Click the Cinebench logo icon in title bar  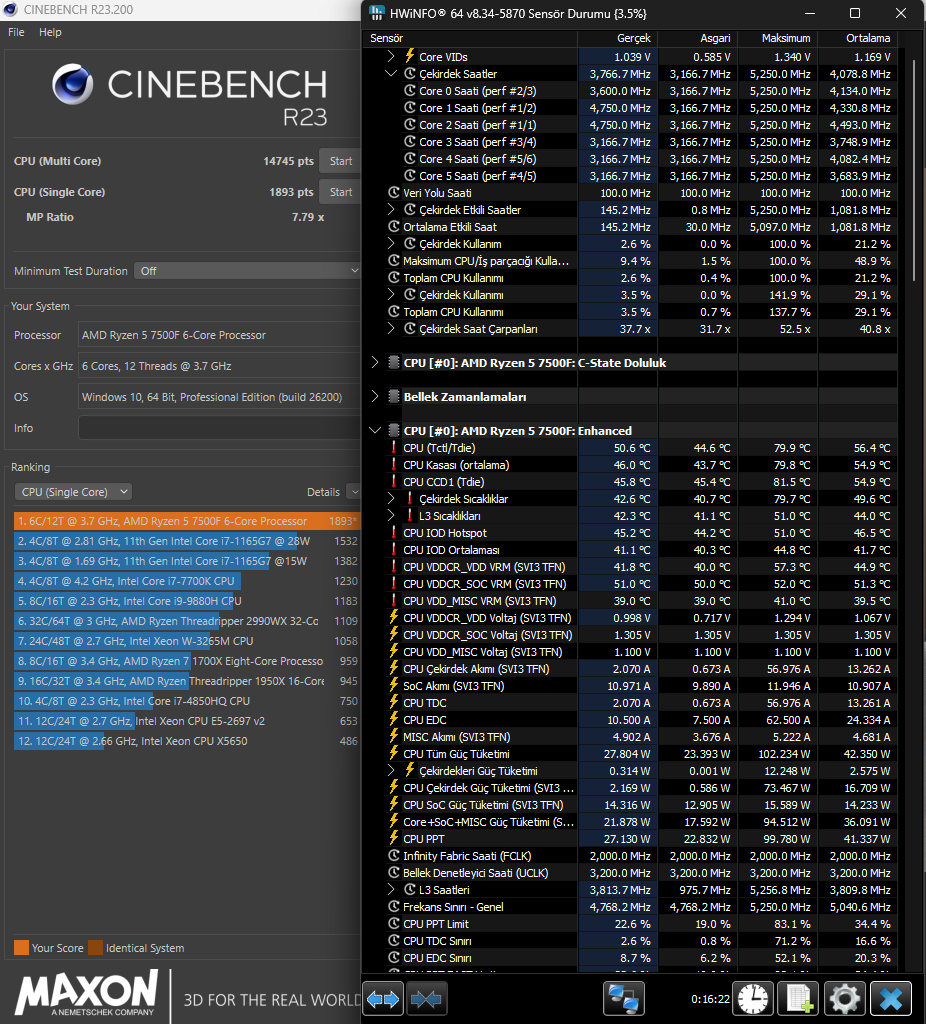tap(10, 9)
